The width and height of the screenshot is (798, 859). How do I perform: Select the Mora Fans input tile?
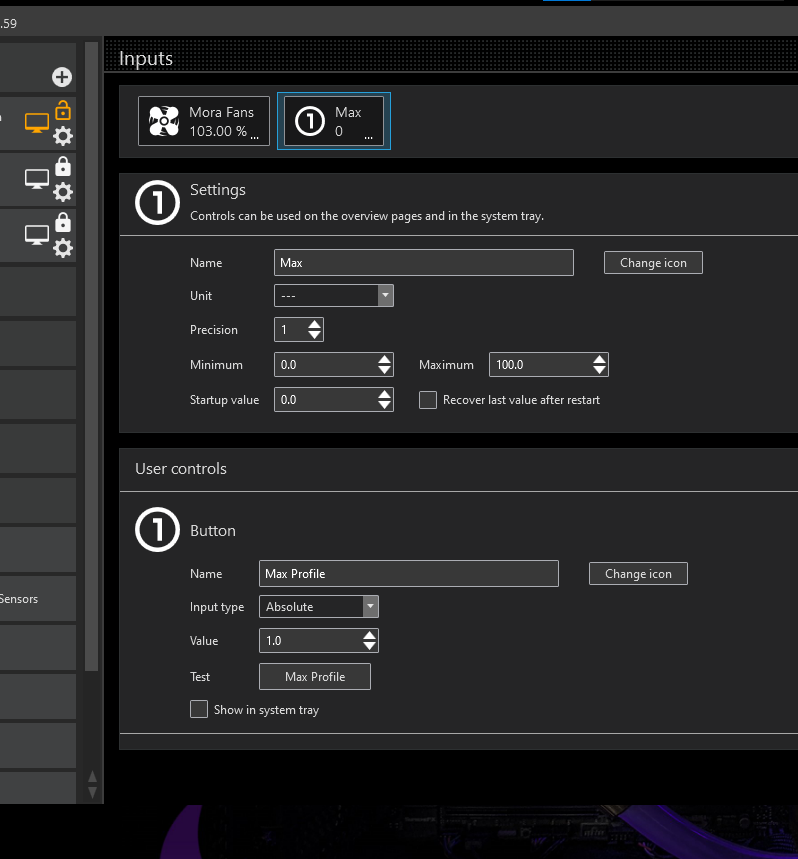(x=204, y=121)
